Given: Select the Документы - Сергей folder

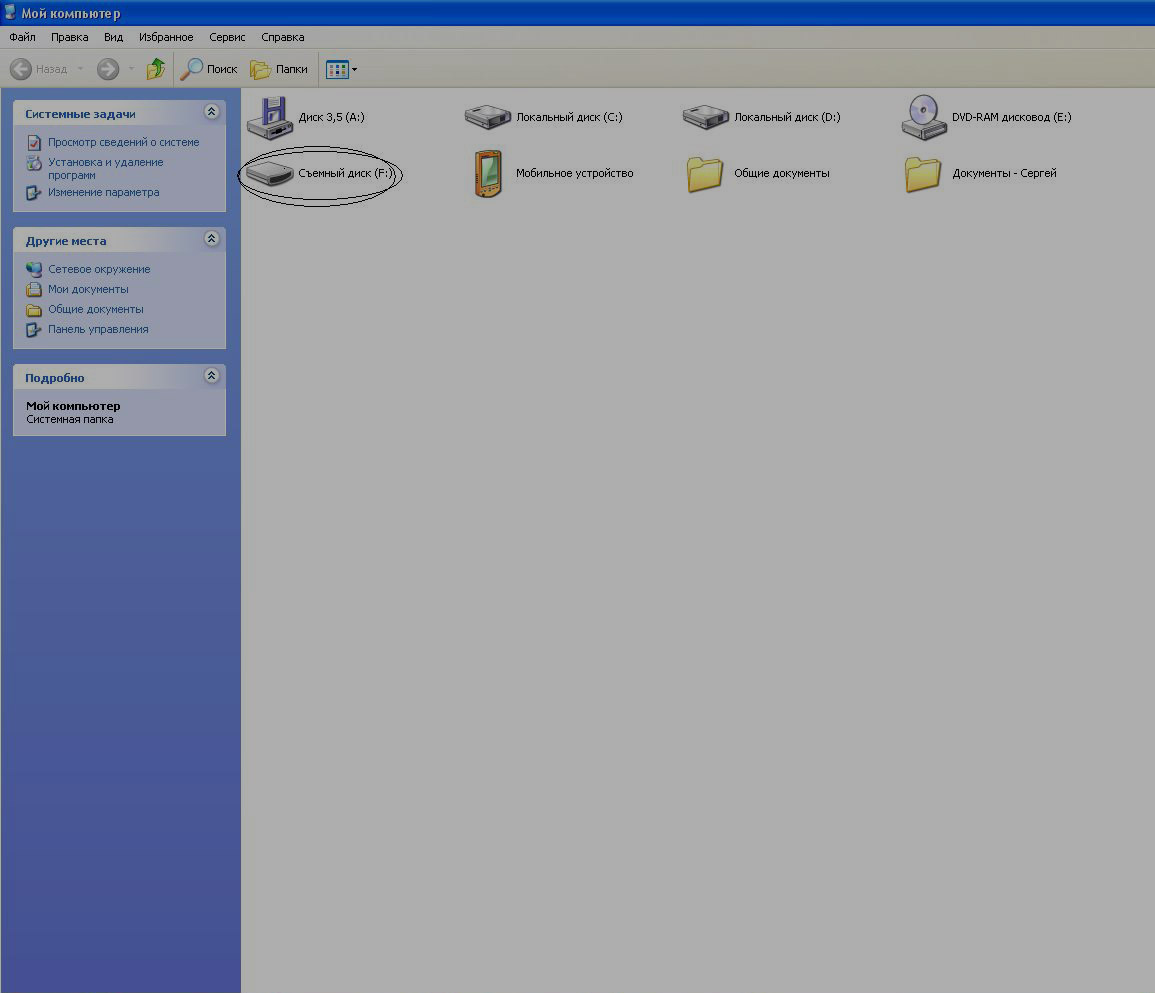Looking at the screenshot, I should 923,174.
